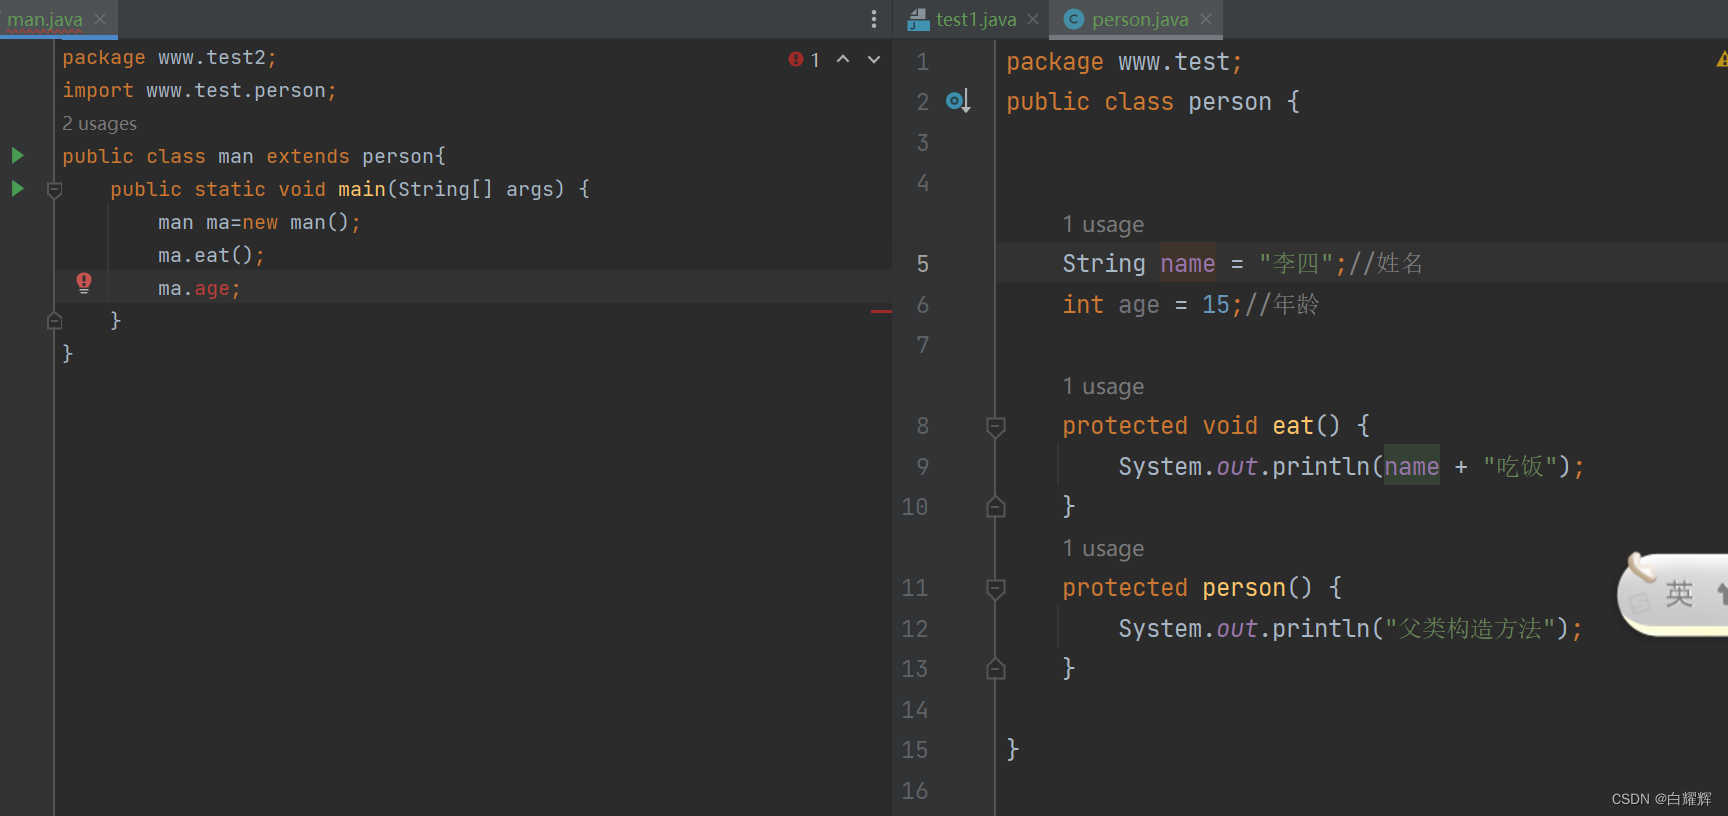Click the 'int age = 15' declaration

point(1146,305)
